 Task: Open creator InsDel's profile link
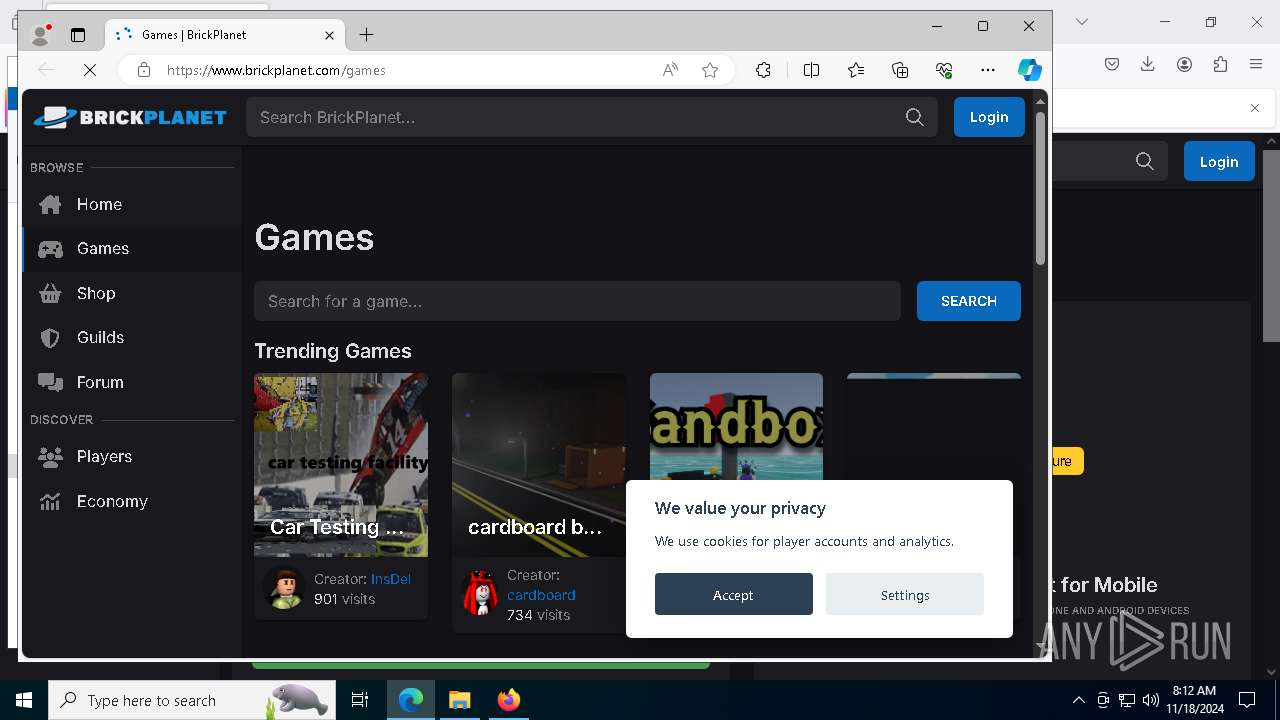pyautogui.click(x=391, y=579)
